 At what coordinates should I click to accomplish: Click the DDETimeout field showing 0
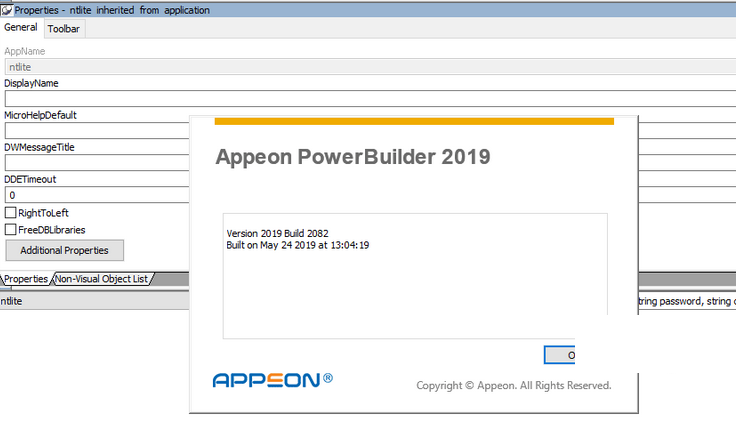[97, 195]
